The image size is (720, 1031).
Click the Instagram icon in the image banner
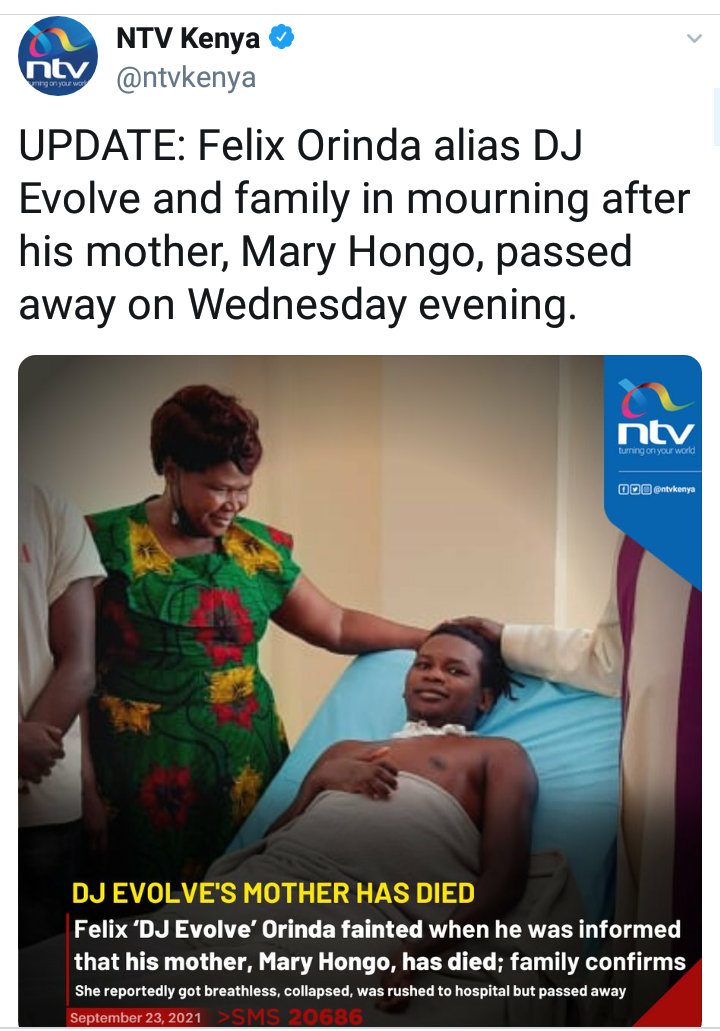pyautogui.click(x=646, y=489)
